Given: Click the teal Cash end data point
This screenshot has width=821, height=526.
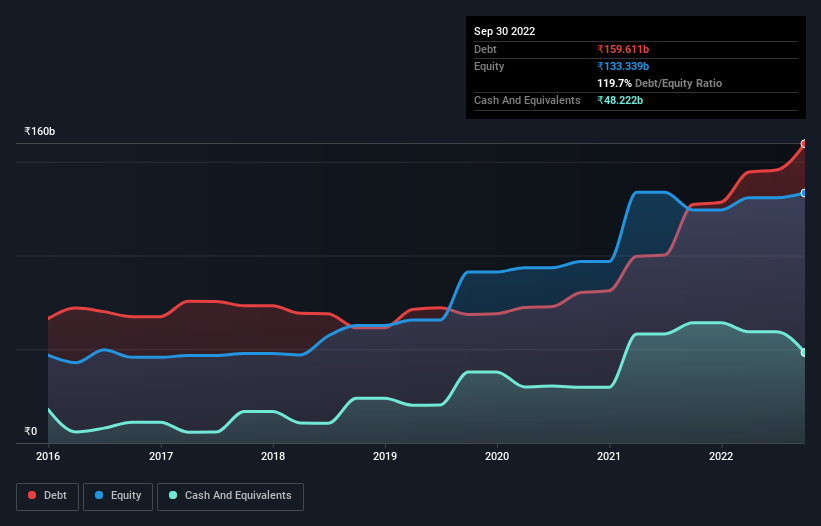Looking at the screenshot, I should coord(804,353).
